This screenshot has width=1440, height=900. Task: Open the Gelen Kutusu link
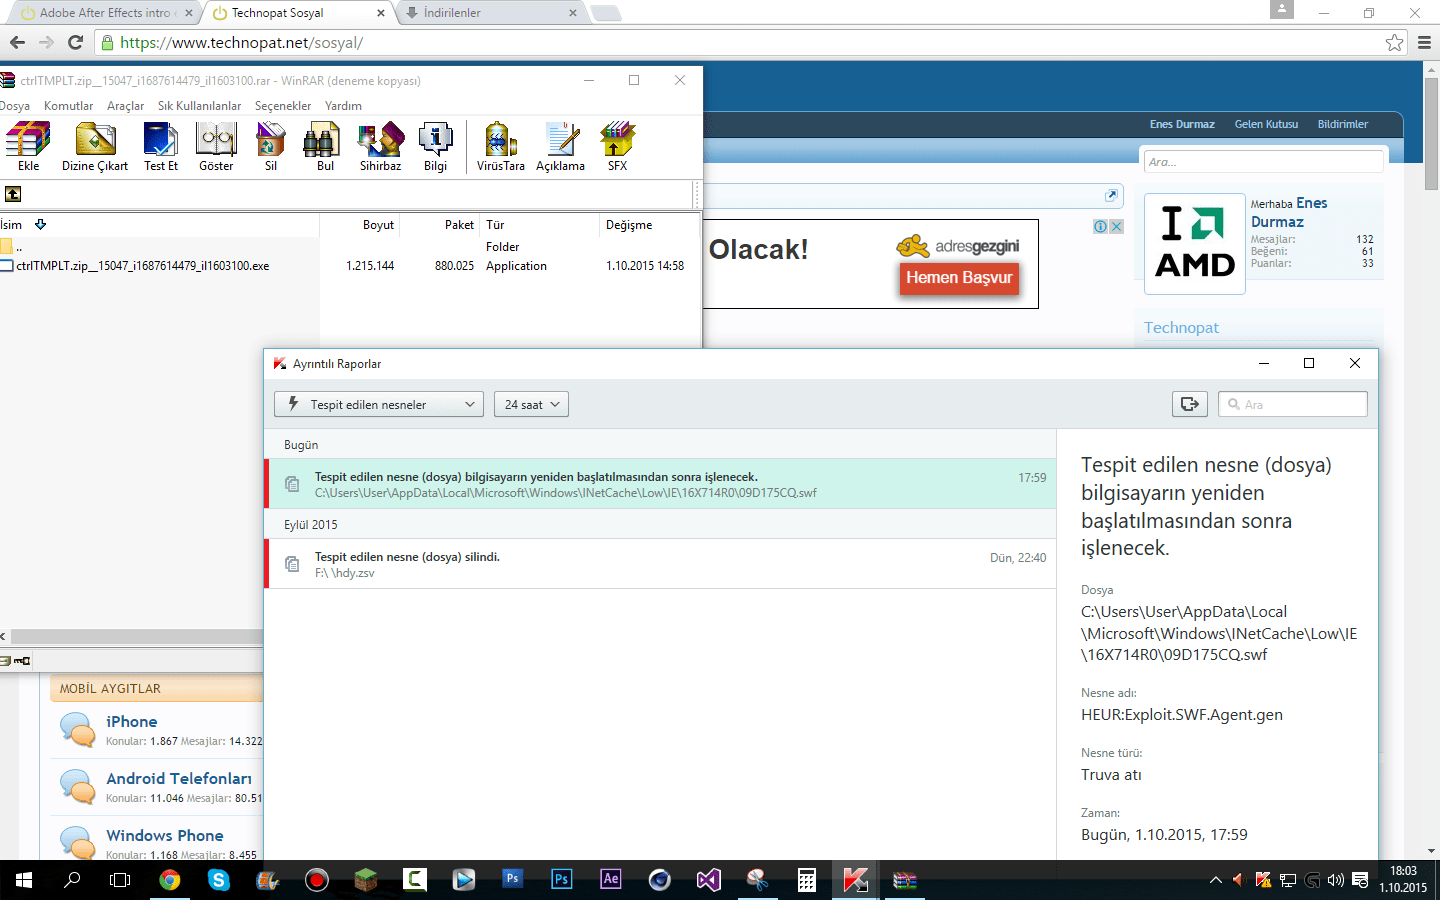[x=1266, y=124]
